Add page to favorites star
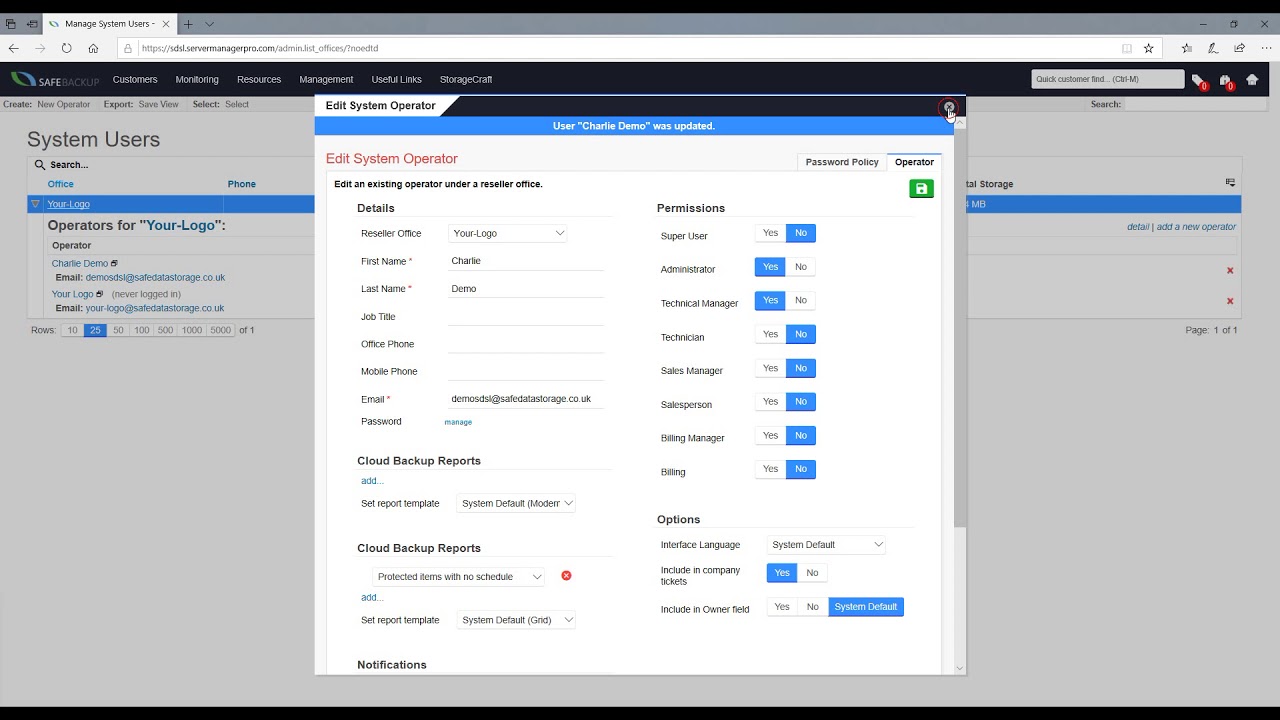The width and height of the screenshot is (1280, 720). [1148, 48]
